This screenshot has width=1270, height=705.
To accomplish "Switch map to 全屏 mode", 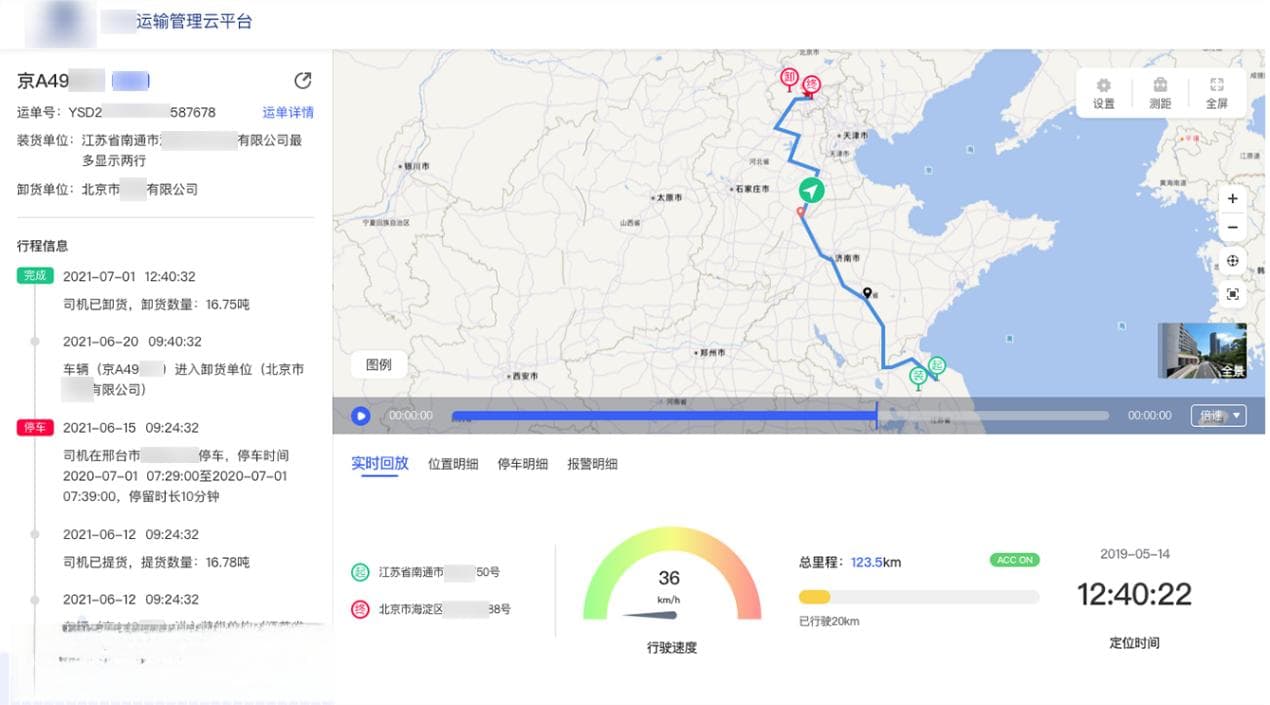I will tap(1216, 93).
